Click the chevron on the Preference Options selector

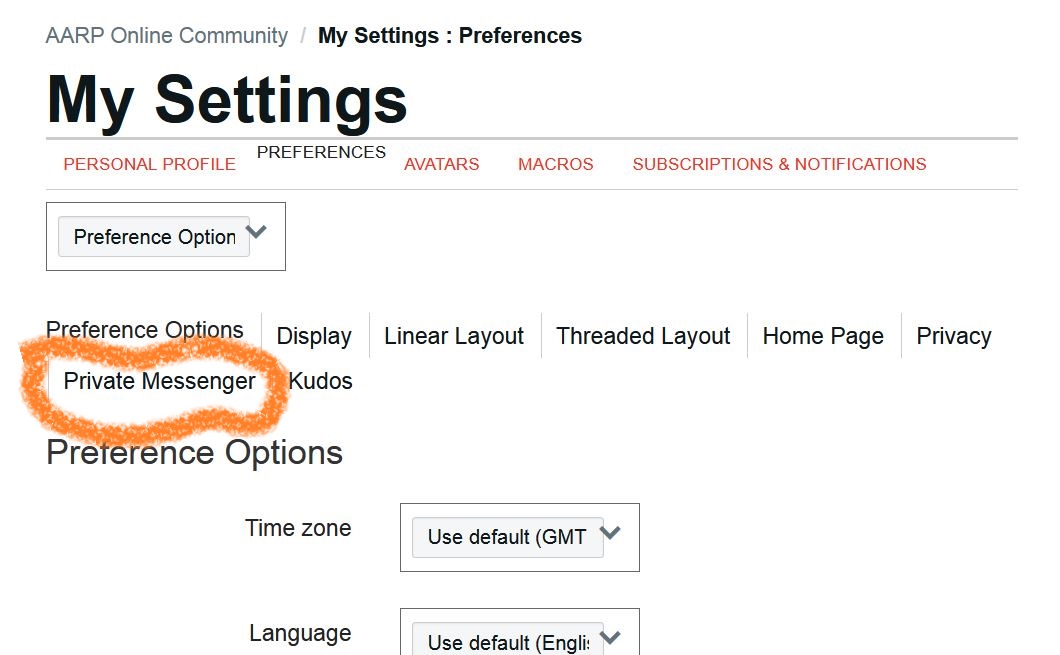click(x=256, y=232)
